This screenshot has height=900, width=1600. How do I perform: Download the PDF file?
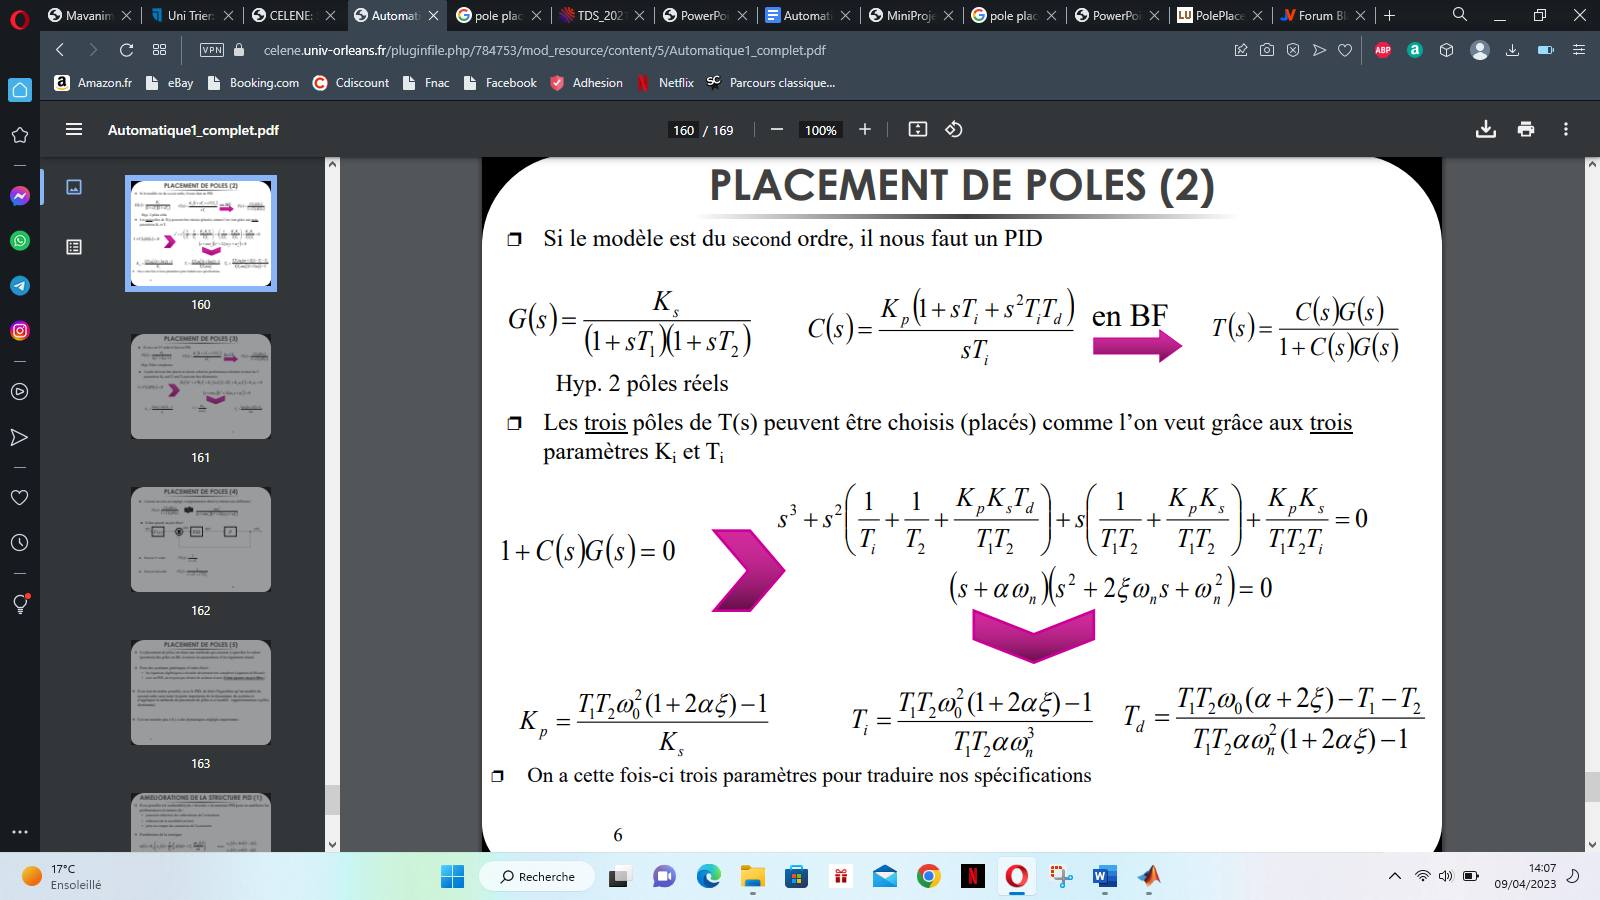click(1486, 129)
